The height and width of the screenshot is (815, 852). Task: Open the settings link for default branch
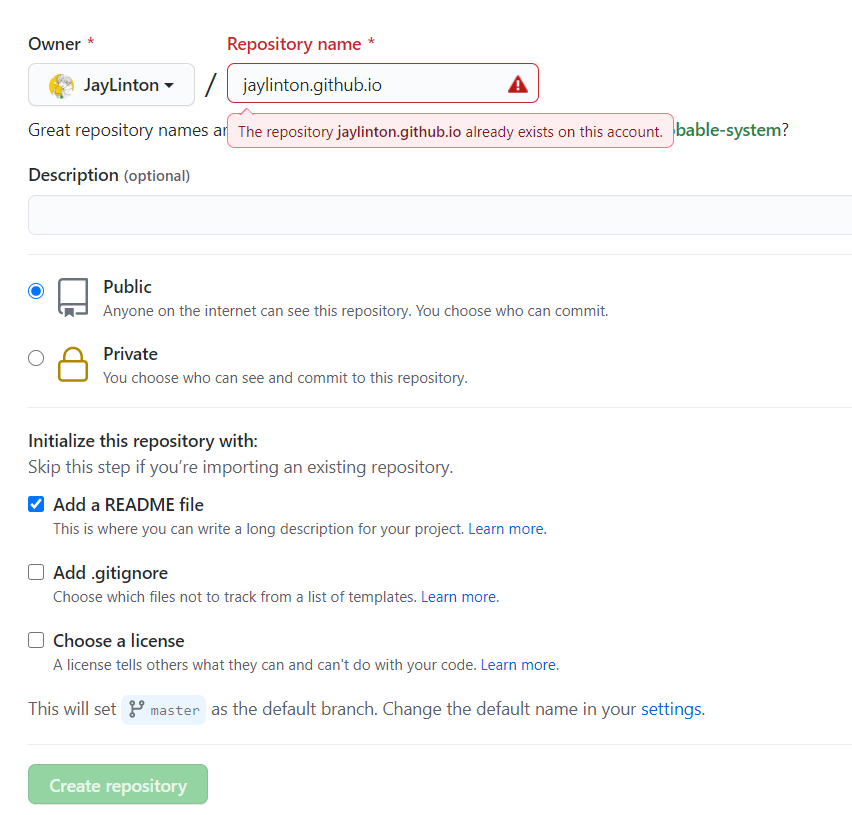tap(671, 709)
